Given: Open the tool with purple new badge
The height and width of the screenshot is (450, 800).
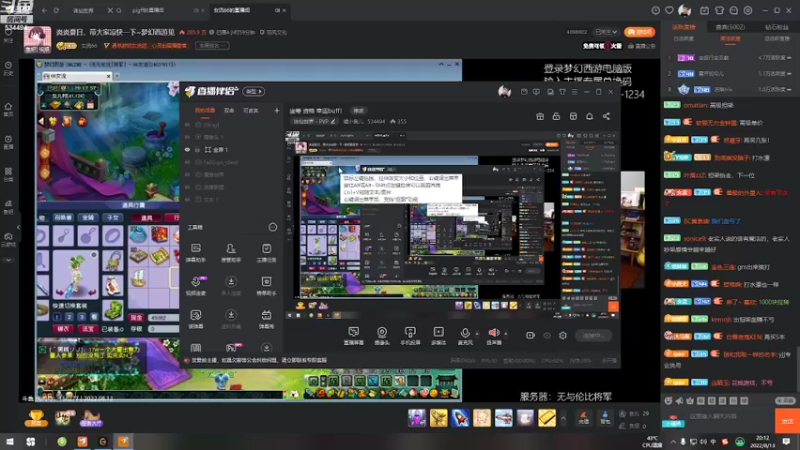Looking at the screenshot, I should click(196, 285).
